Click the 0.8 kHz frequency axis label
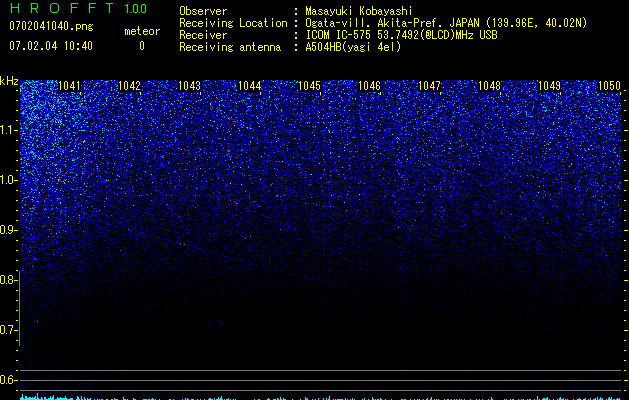The width and height of the screenshot is (629, 400). [x=8, y=280]
